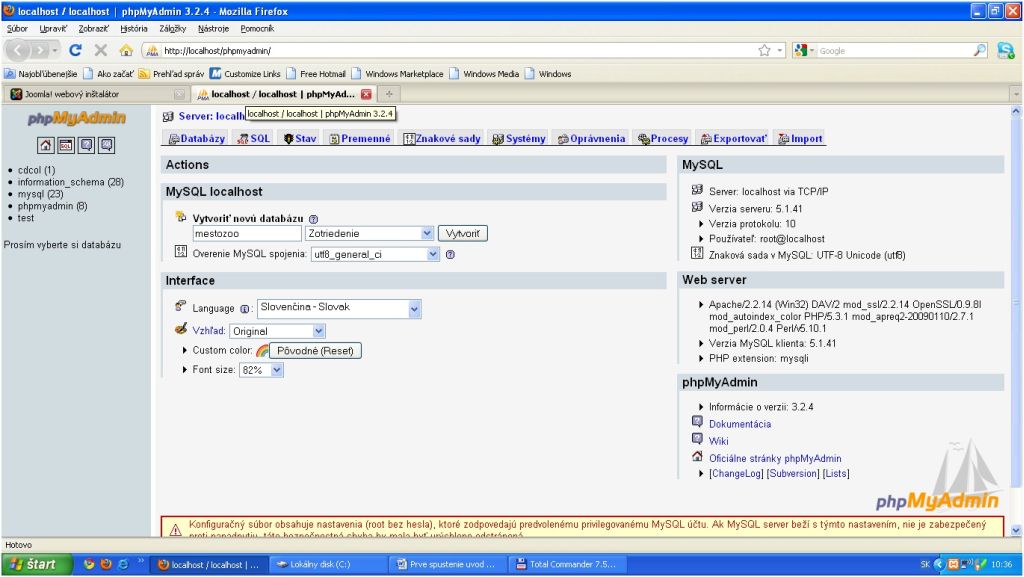Click help icon next to connection collation
This screenshot has width=1024, height=577.
450,255
